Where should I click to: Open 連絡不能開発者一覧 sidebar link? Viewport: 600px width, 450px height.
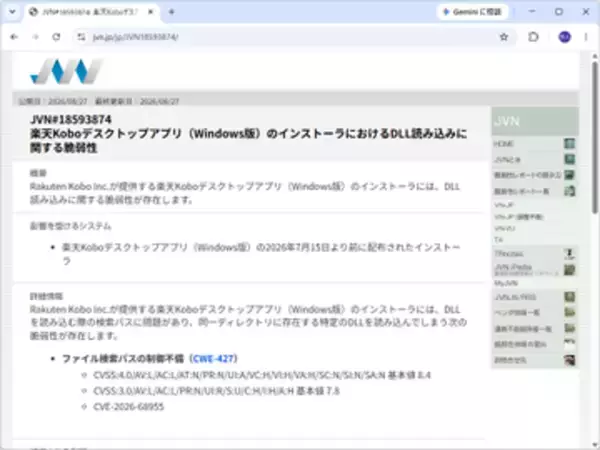tap(523, 329)
